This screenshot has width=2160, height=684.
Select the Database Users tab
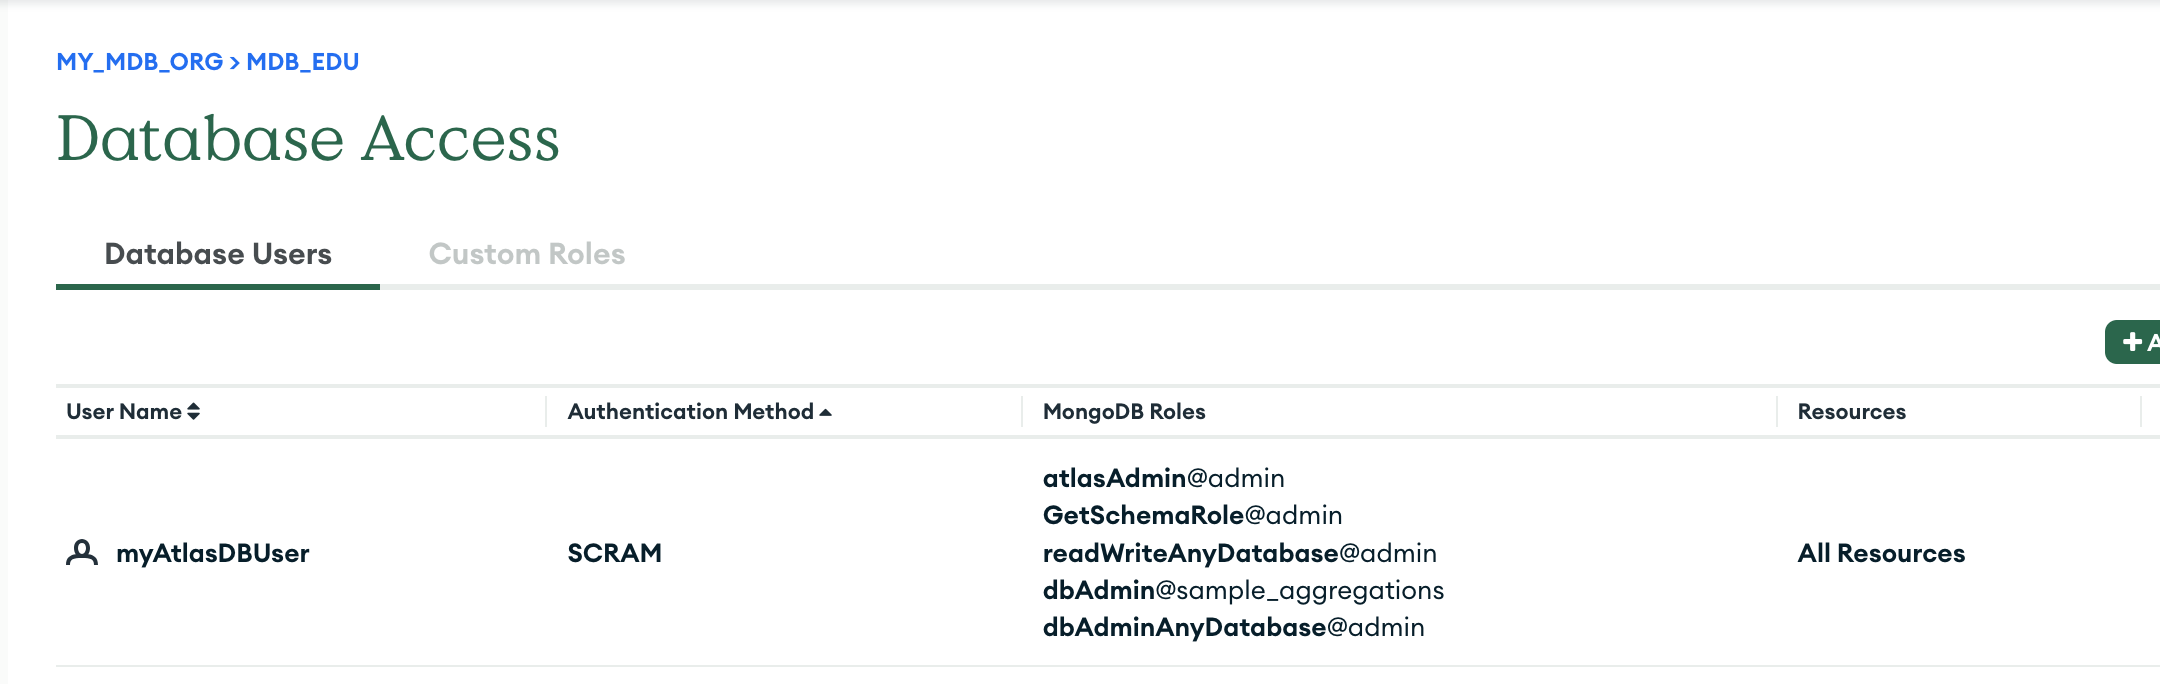pos(218,254)
